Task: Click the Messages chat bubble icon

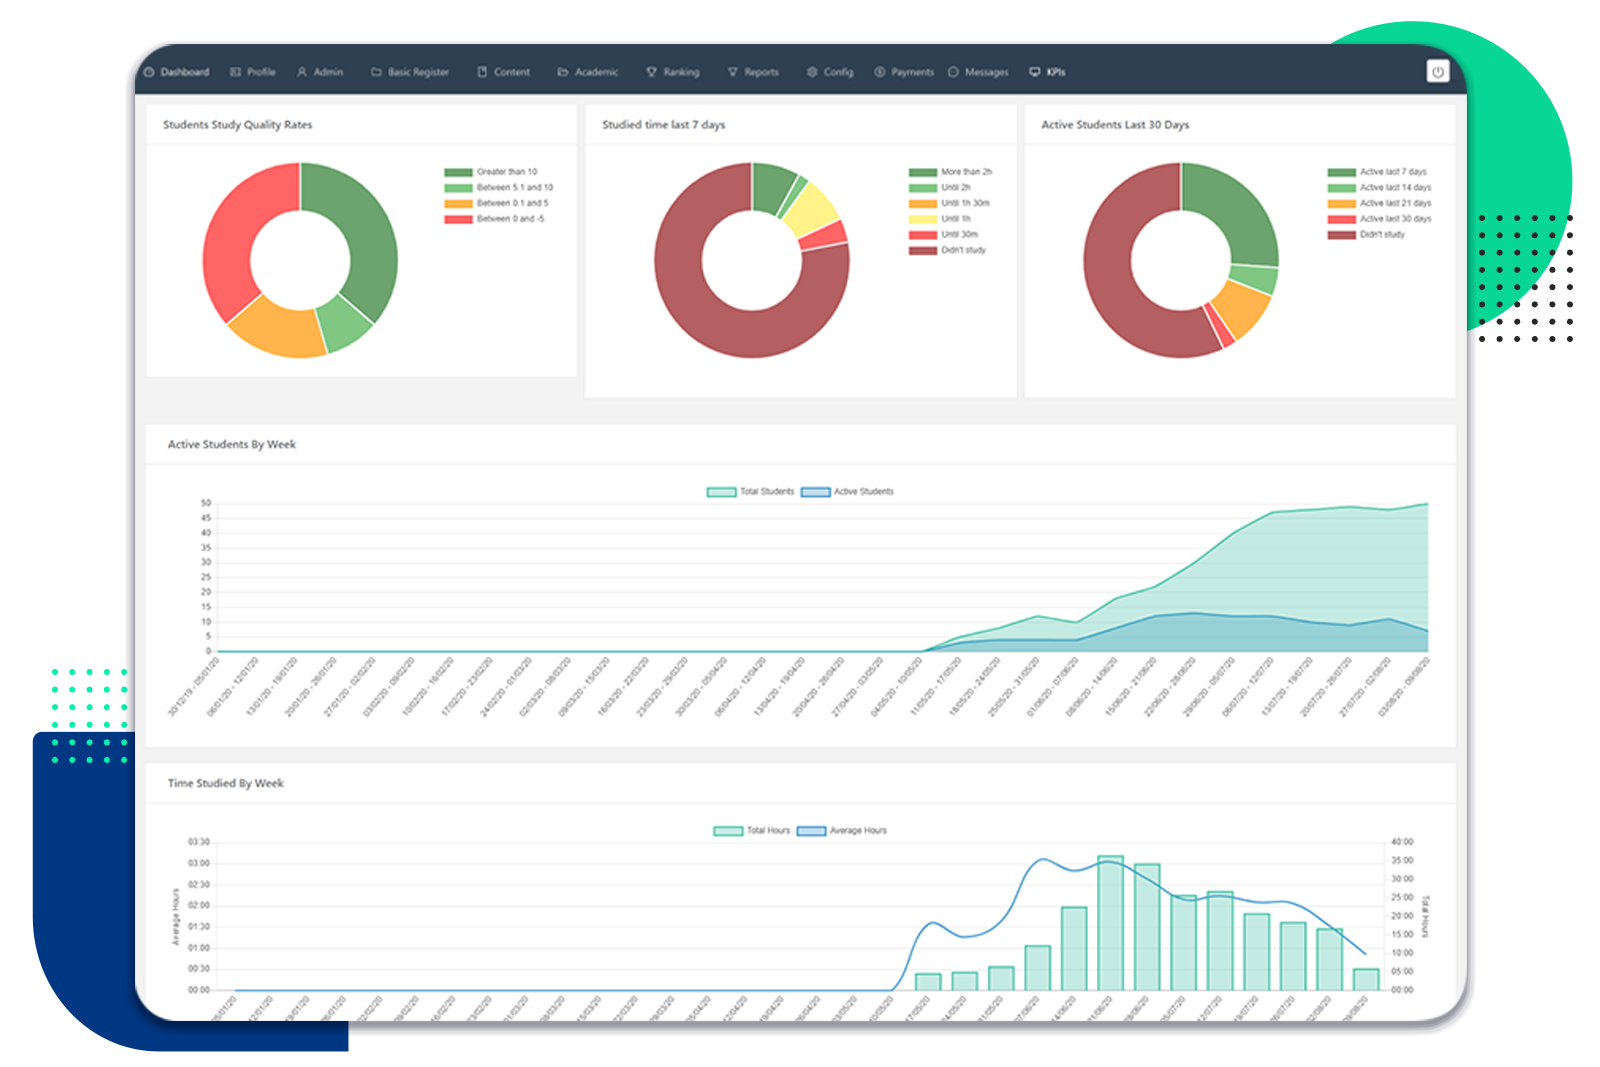Action: (x=952, y=71)
